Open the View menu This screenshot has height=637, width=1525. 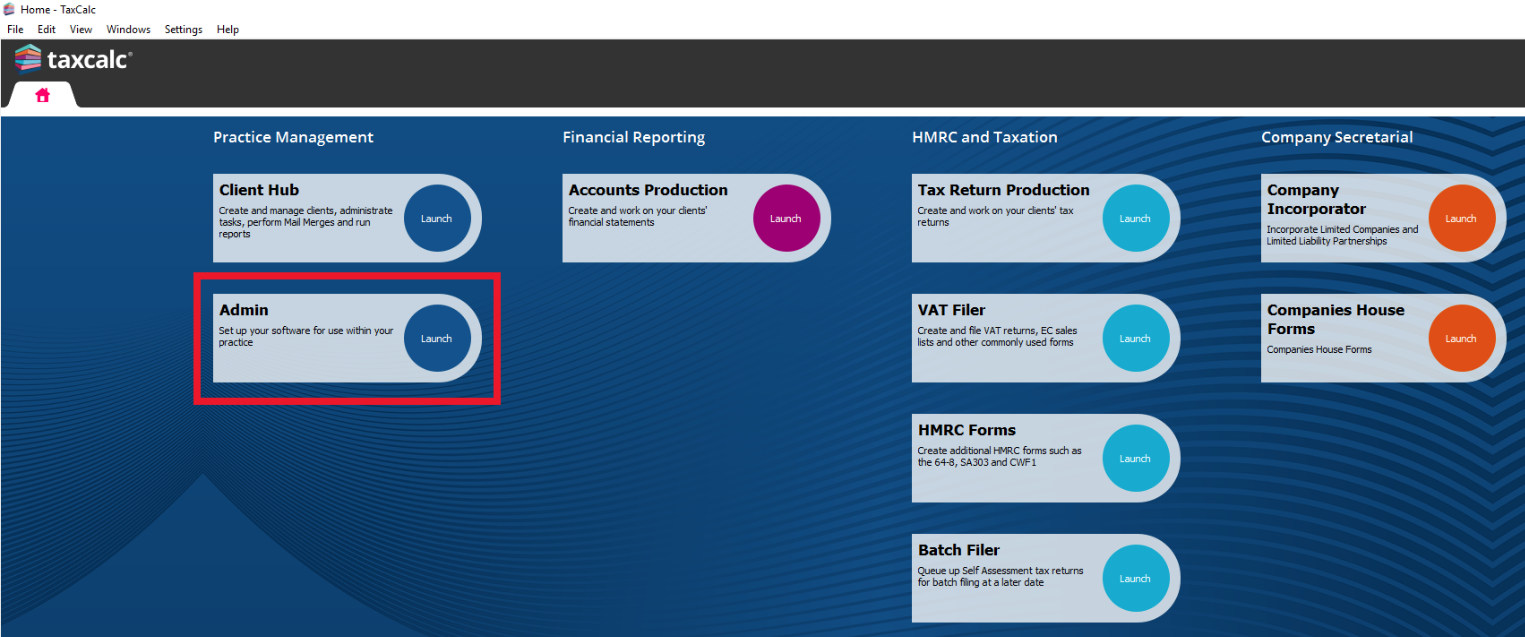tap(81, 29)
